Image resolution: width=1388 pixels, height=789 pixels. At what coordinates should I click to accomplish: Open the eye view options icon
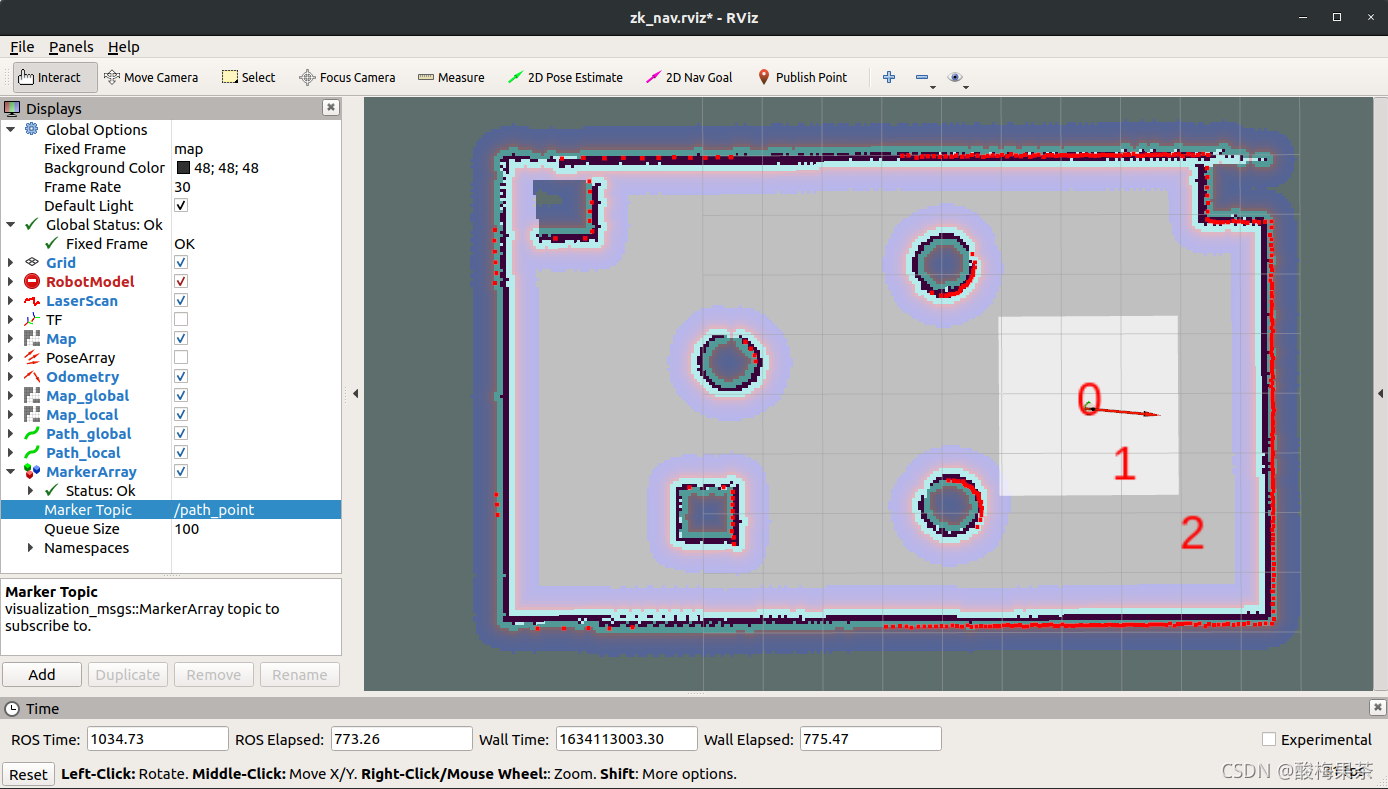coord(956,77)
